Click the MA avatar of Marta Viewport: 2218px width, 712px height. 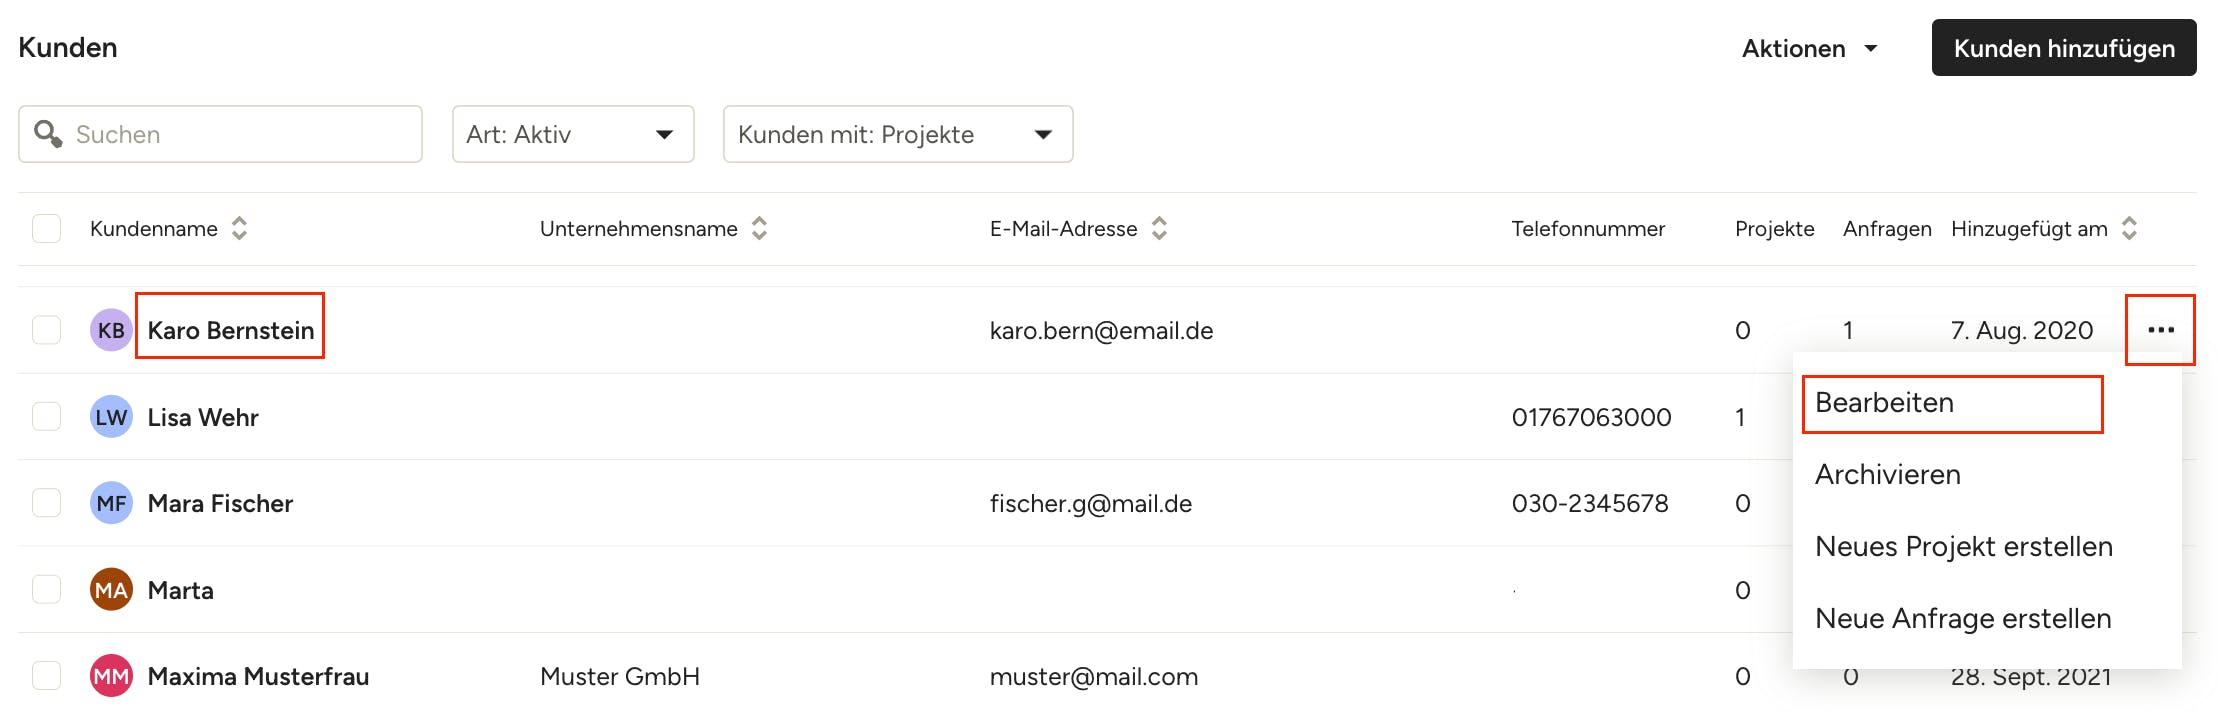coord(111,590)
